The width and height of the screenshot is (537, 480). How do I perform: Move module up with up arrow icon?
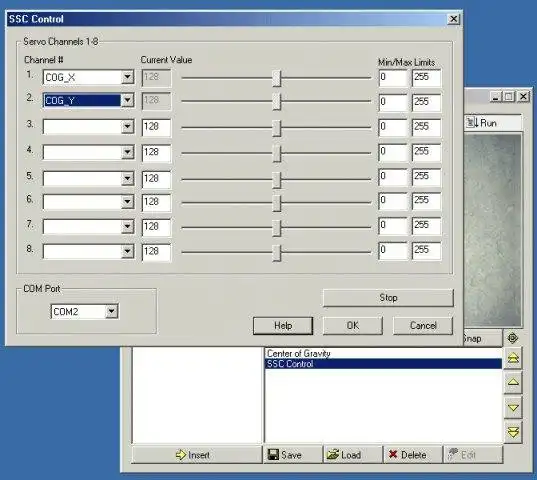tap(513, 382)
